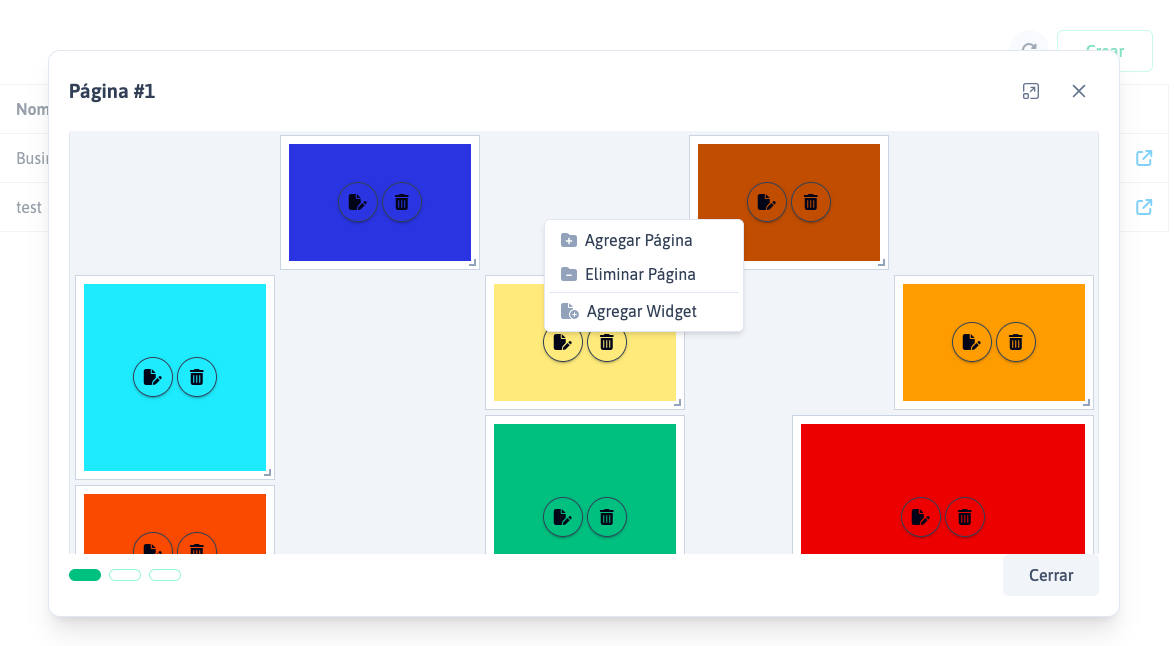Delete the red widget
Screen dimensions: 1174x646
(965, 517)
